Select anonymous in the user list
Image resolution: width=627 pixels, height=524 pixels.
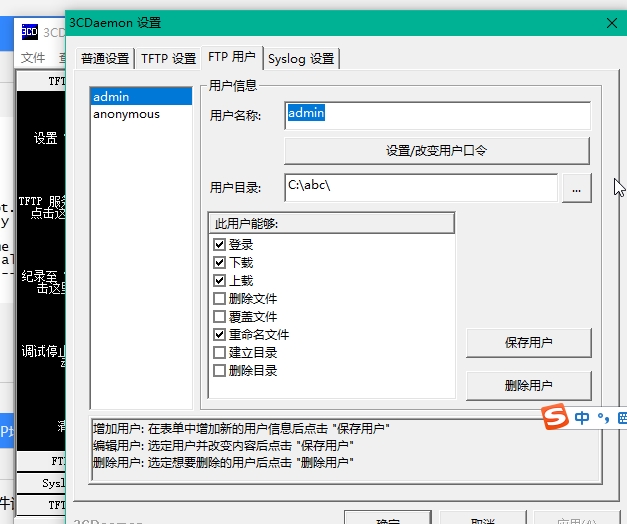pos(141,114)
